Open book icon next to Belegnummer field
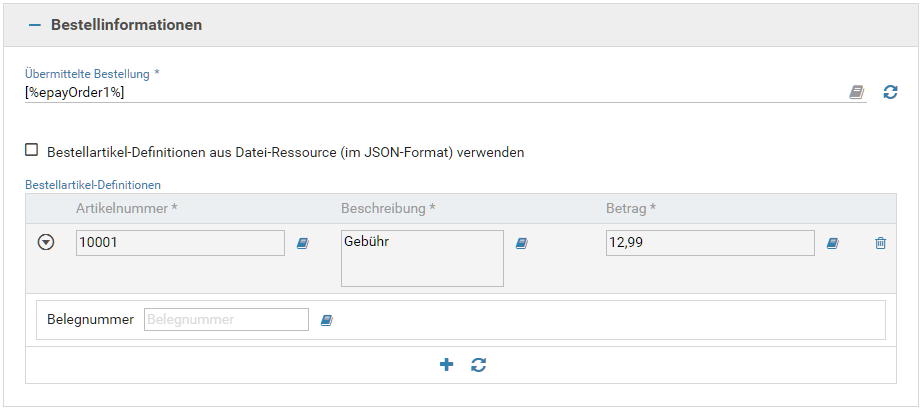 click(x=326, y=321)
